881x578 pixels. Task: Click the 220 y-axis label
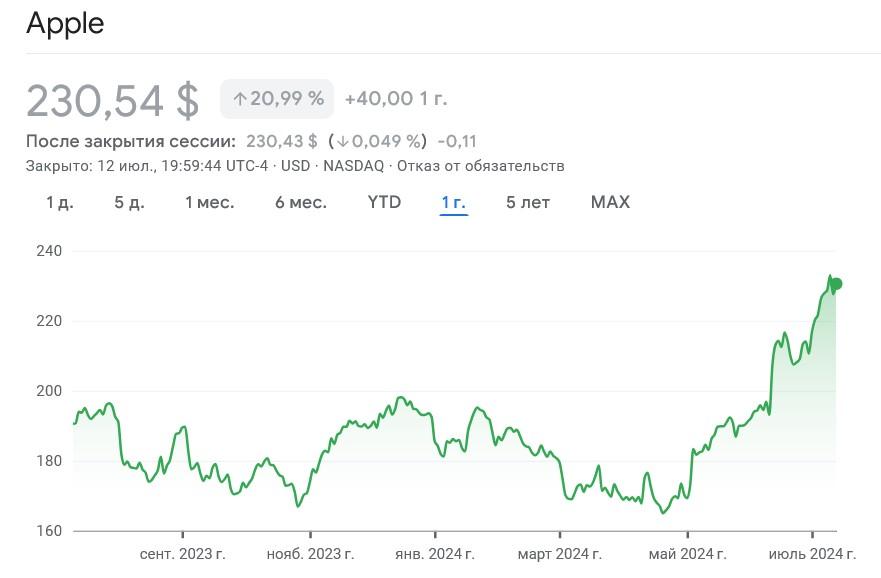pyautogui.click(x=49, y=321)
